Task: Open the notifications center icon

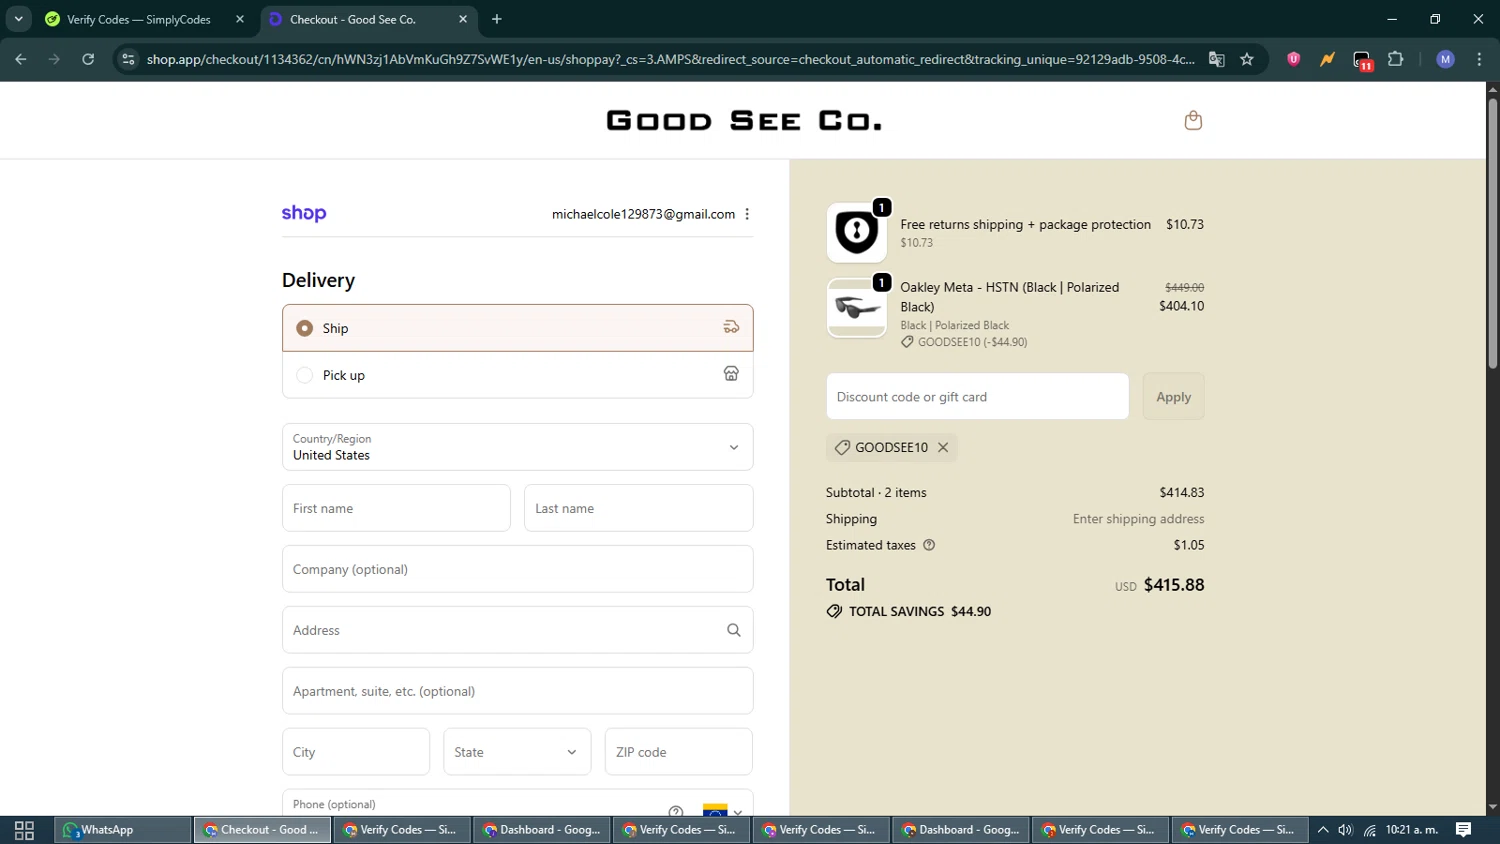Action: (1464, 830)
